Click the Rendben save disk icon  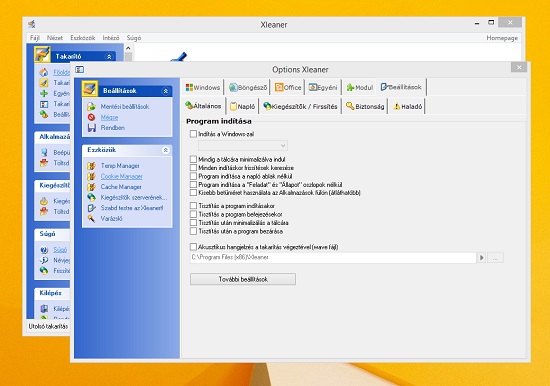(x=92, y=128)
